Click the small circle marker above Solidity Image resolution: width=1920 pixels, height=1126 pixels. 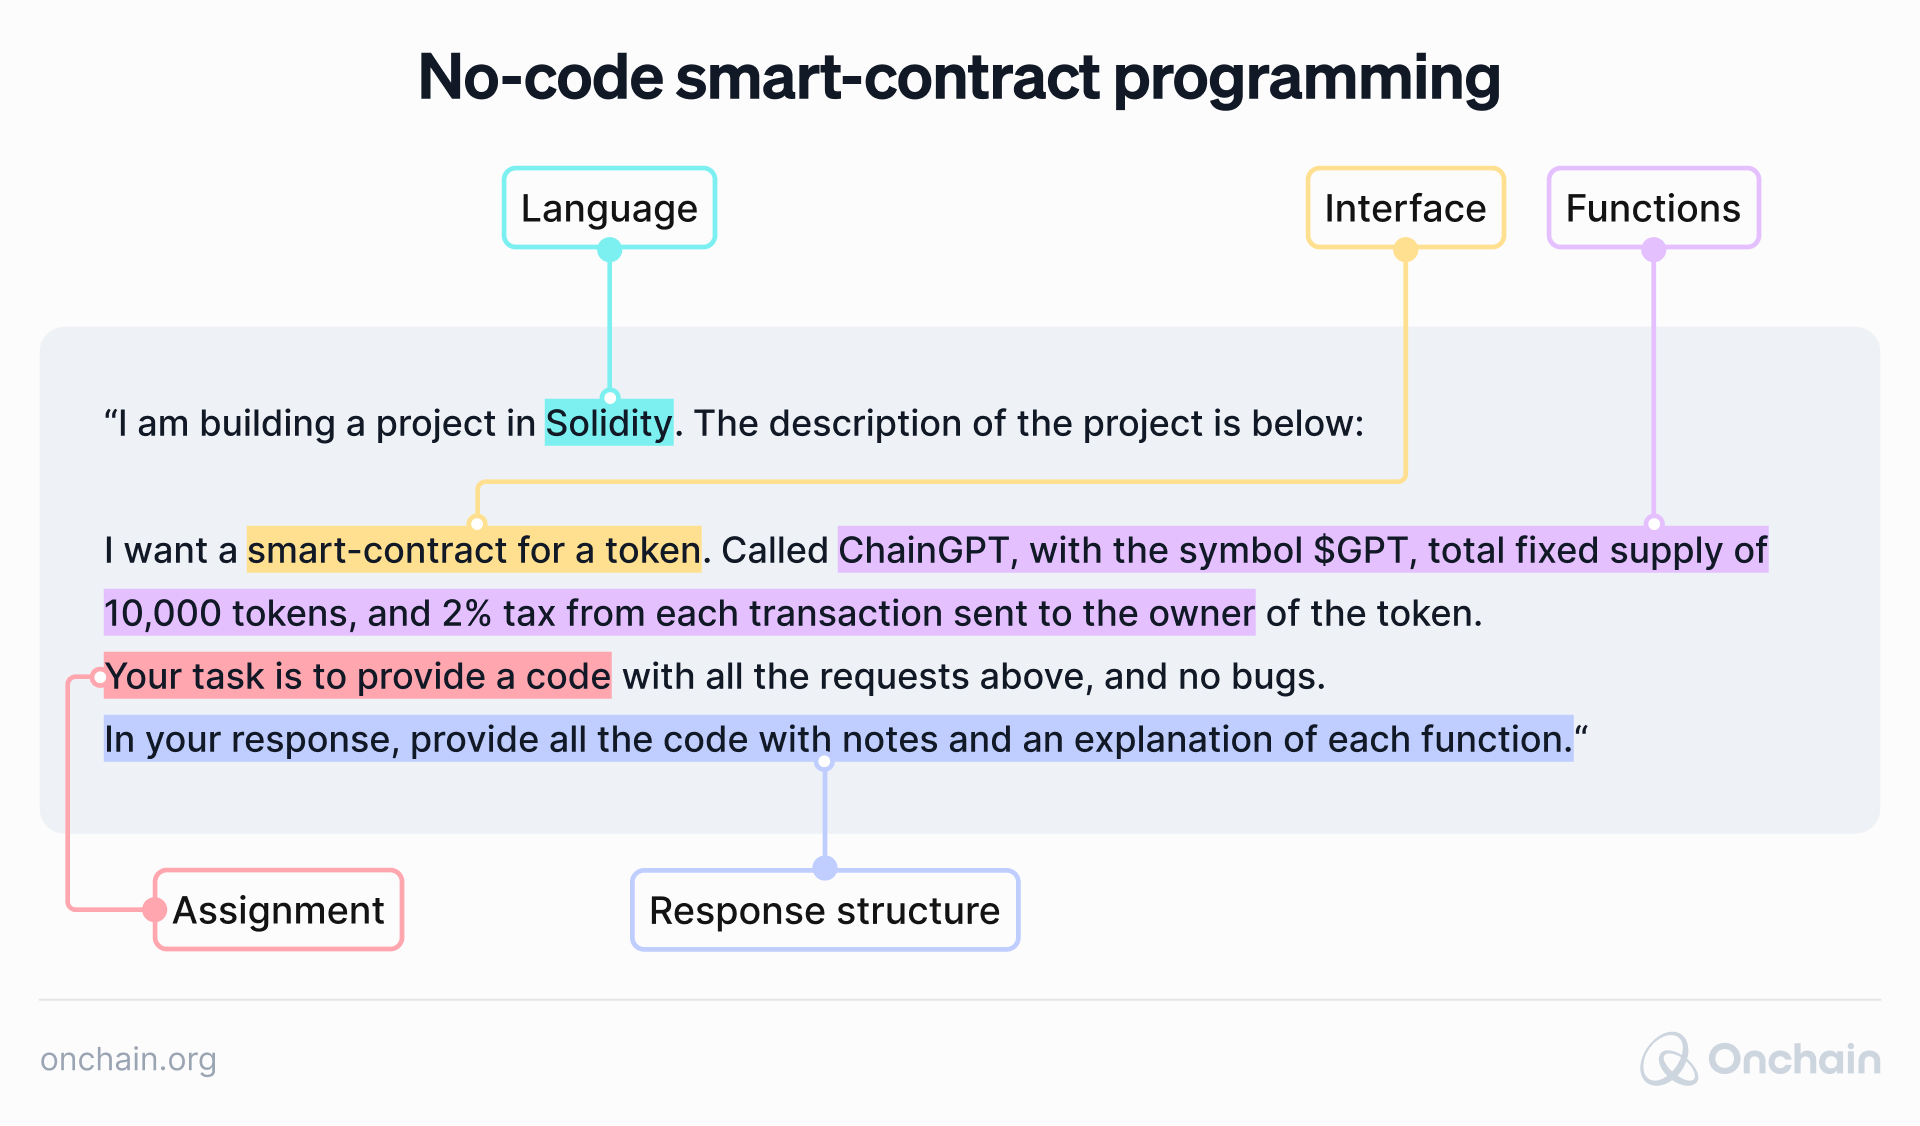tap(609, 398)
